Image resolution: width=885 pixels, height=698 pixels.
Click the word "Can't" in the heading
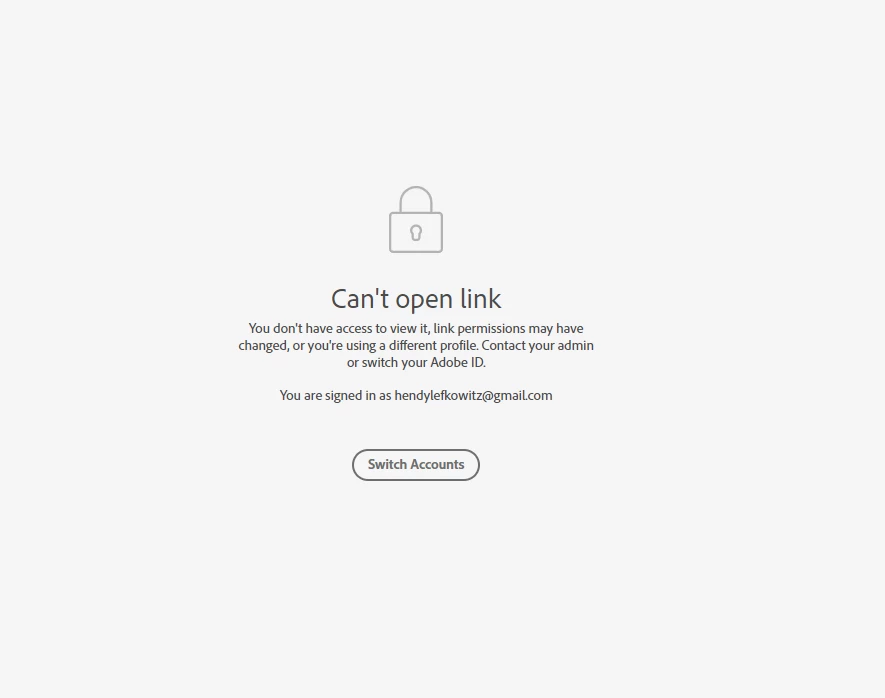[x=360, y=298]
